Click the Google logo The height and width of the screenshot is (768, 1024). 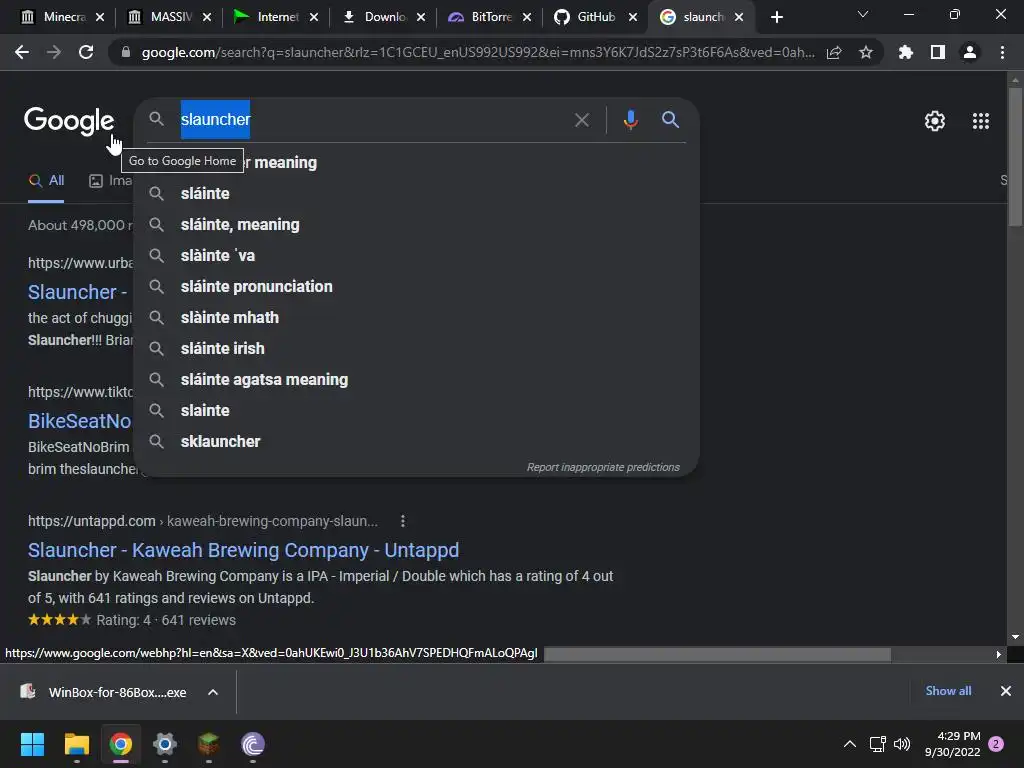coord(69,121)
